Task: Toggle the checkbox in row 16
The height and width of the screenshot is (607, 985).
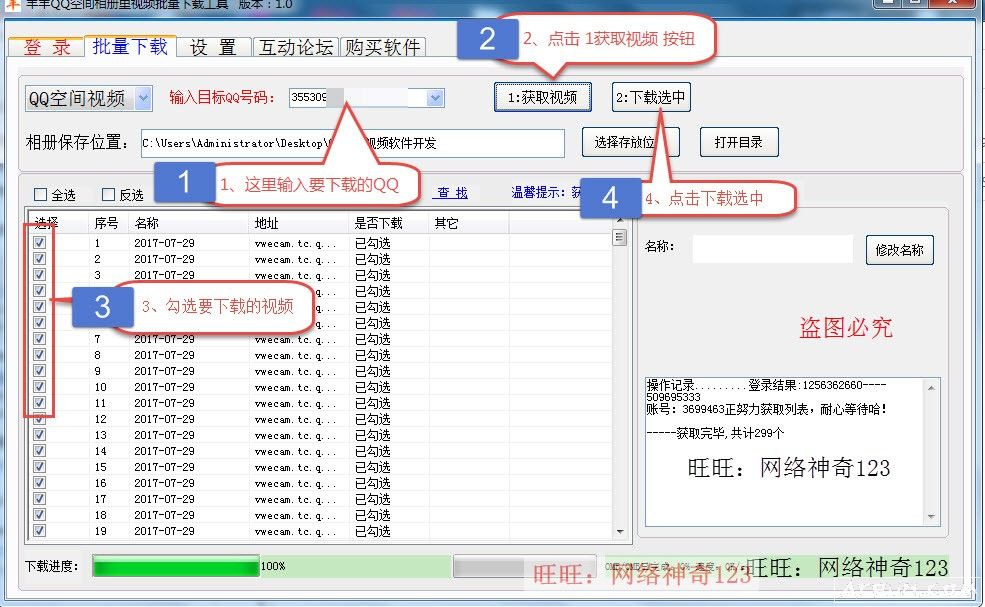Action: tap(40, 483)
